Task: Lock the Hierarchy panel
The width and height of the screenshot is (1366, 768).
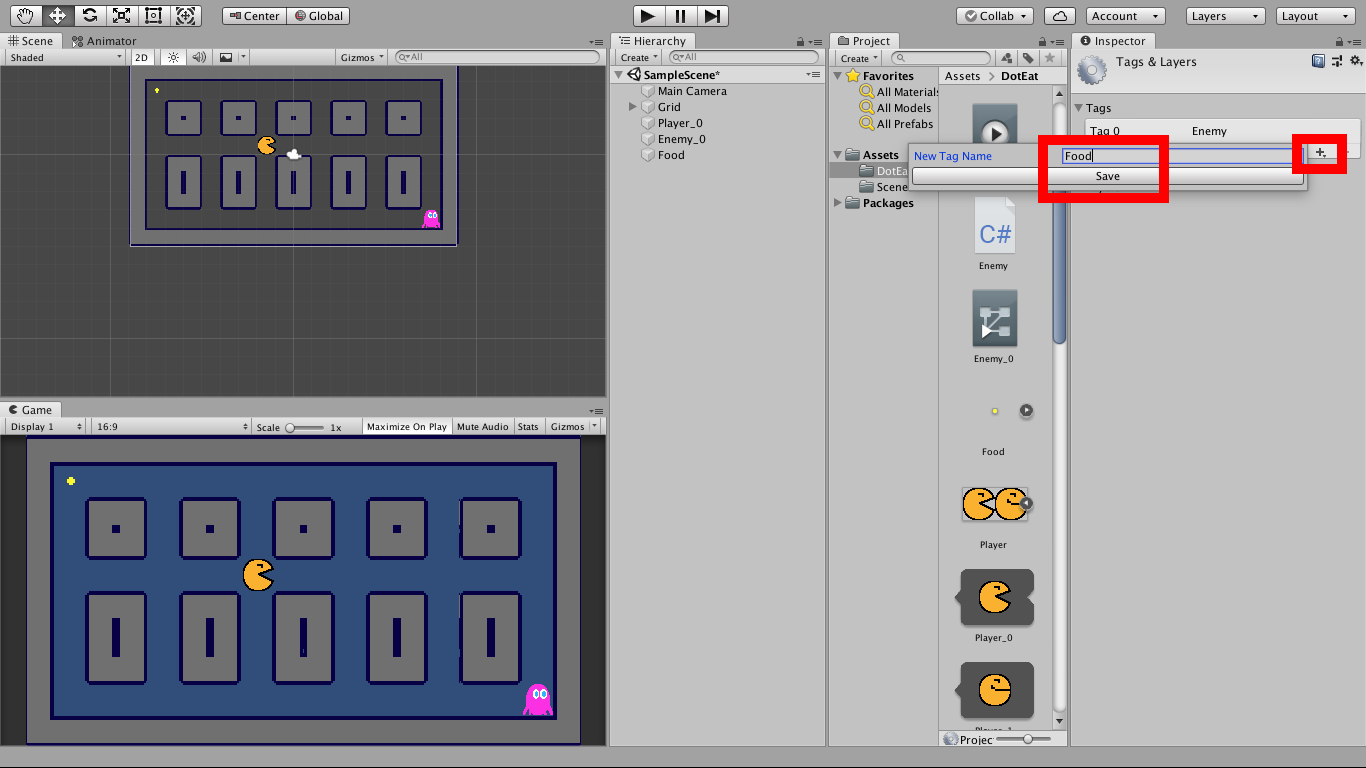Action: click(802, 42)
